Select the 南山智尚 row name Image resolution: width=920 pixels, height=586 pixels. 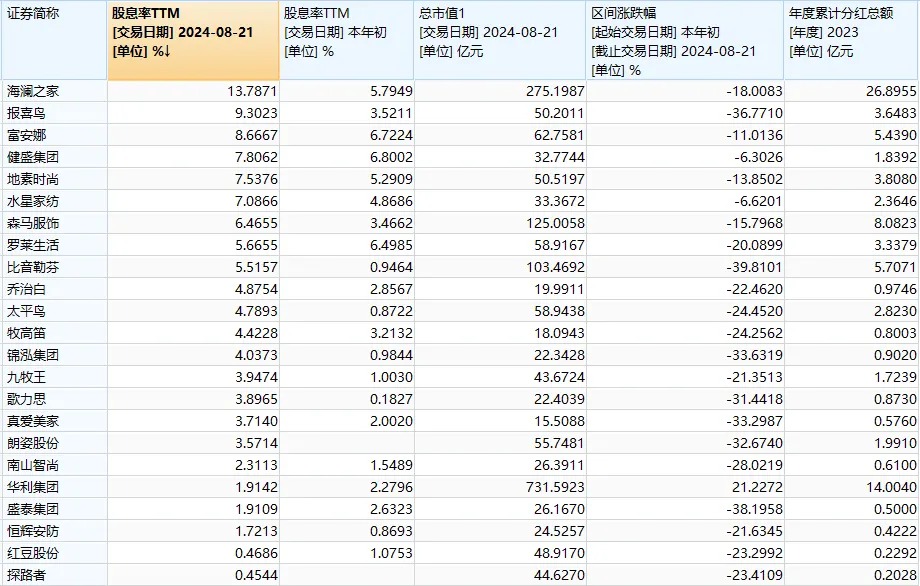pos(33,465)
